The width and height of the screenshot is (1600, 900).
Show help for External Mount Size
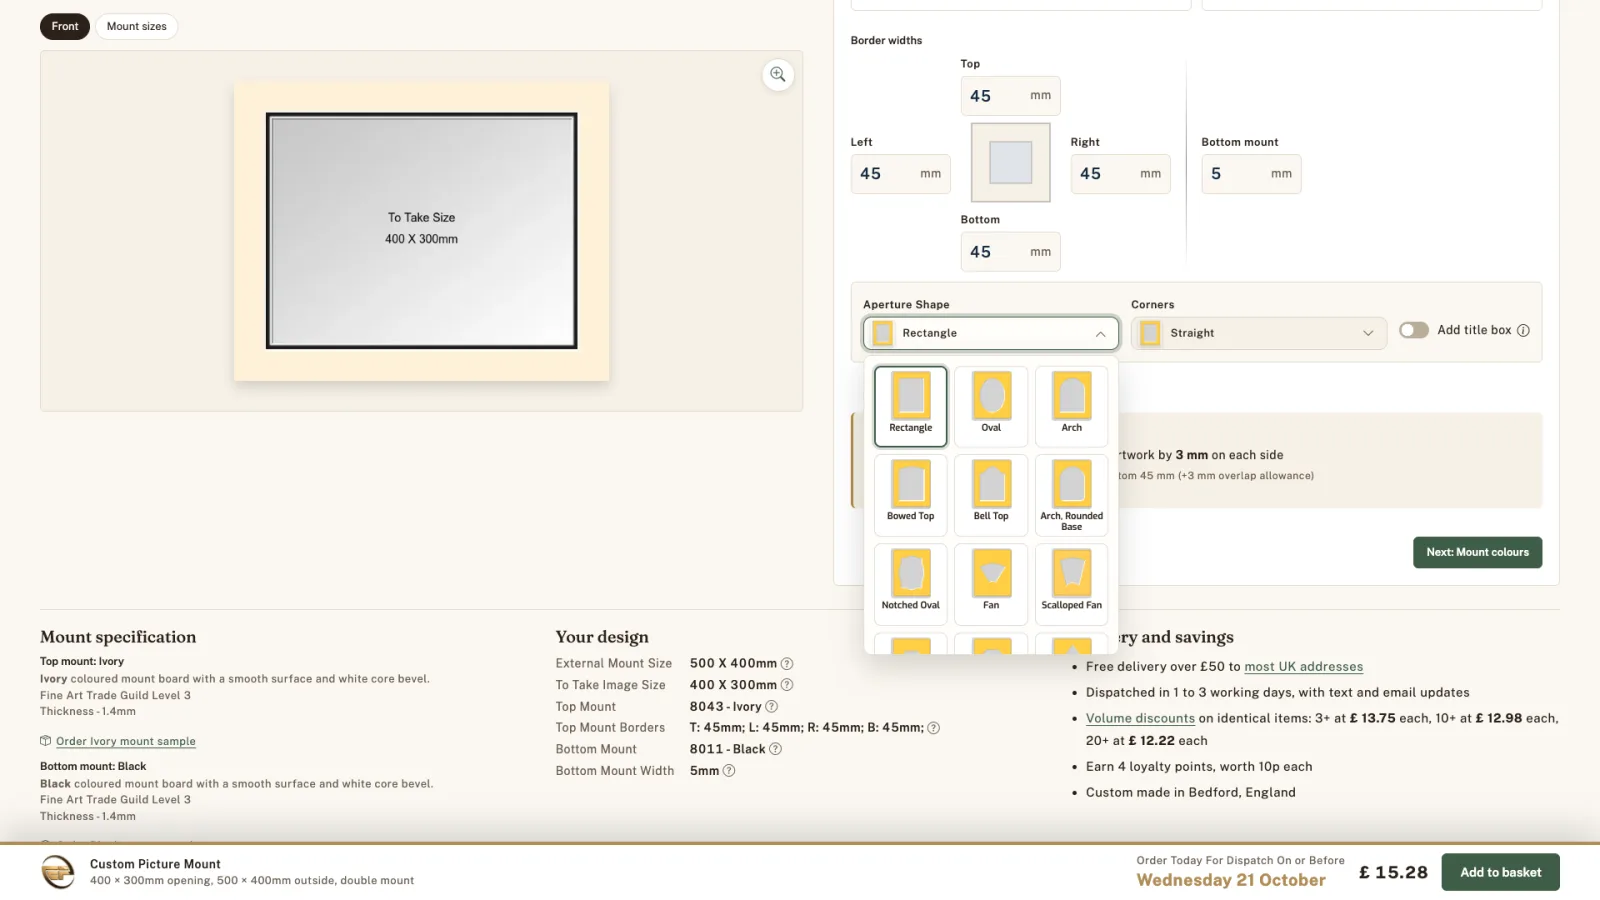tap(787, 664)
